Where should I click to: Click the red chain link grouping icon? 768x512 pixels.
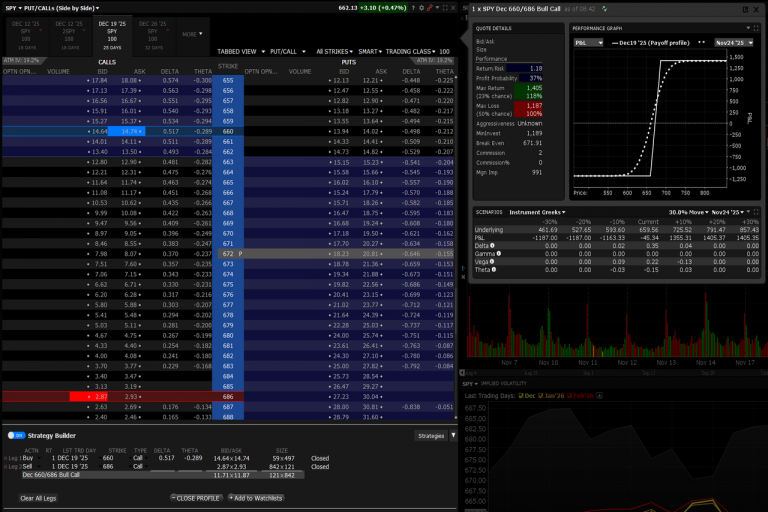[430, 8]
